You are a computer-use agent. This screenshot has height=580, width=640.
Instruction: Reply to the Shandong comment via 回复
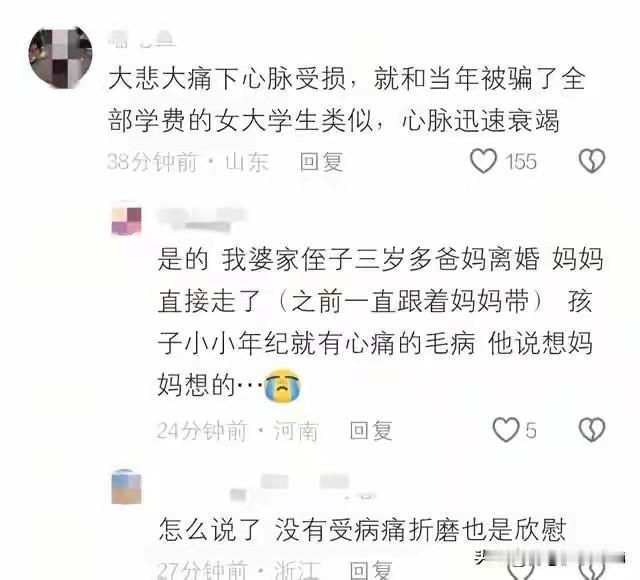321,162
